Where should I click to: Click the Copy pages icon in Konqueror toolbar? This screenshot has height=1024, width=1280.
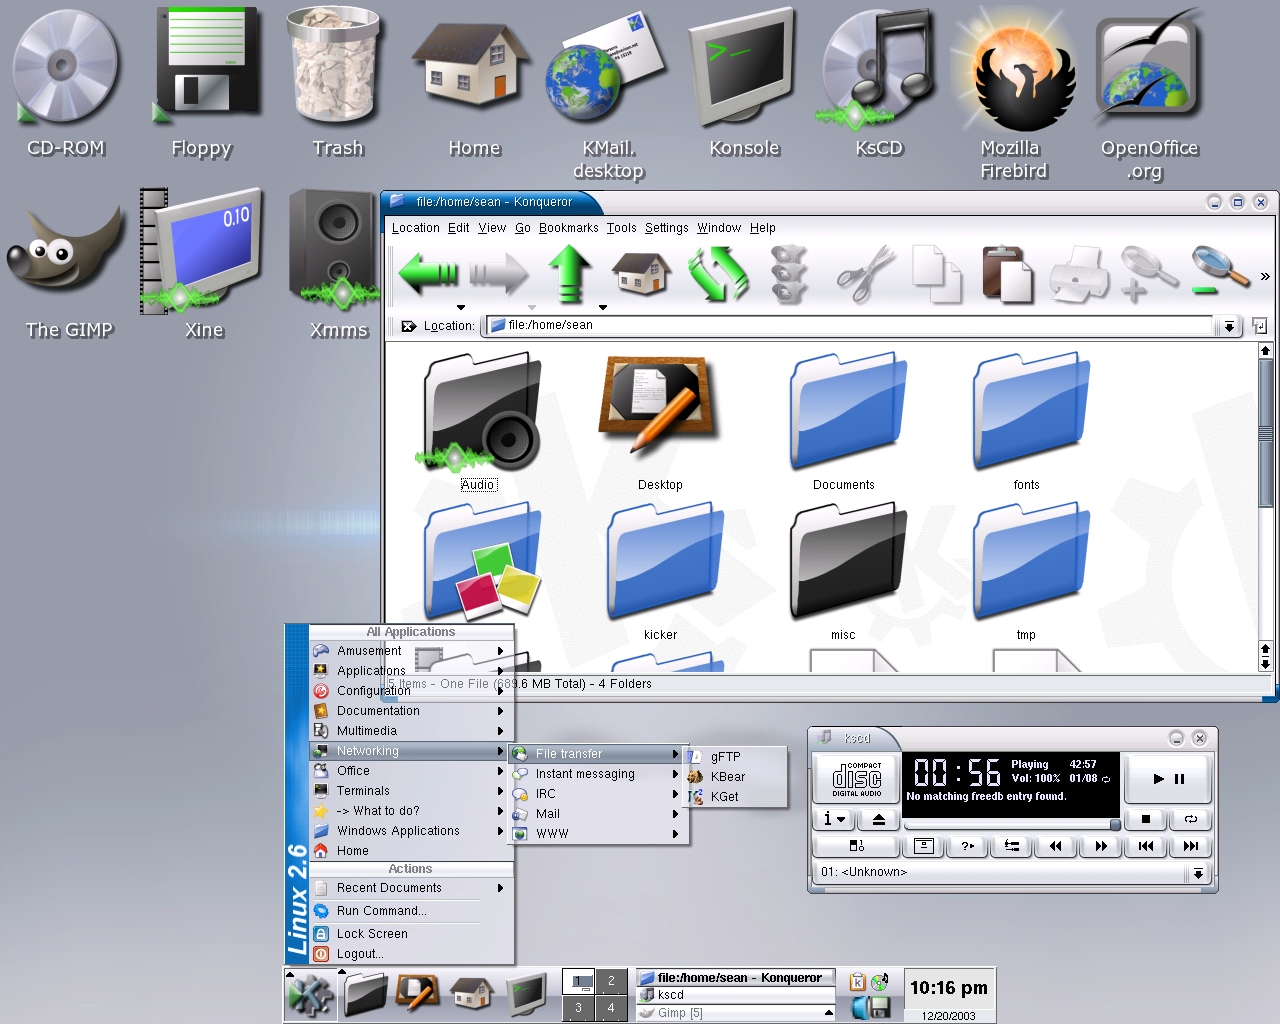(937, 273)
